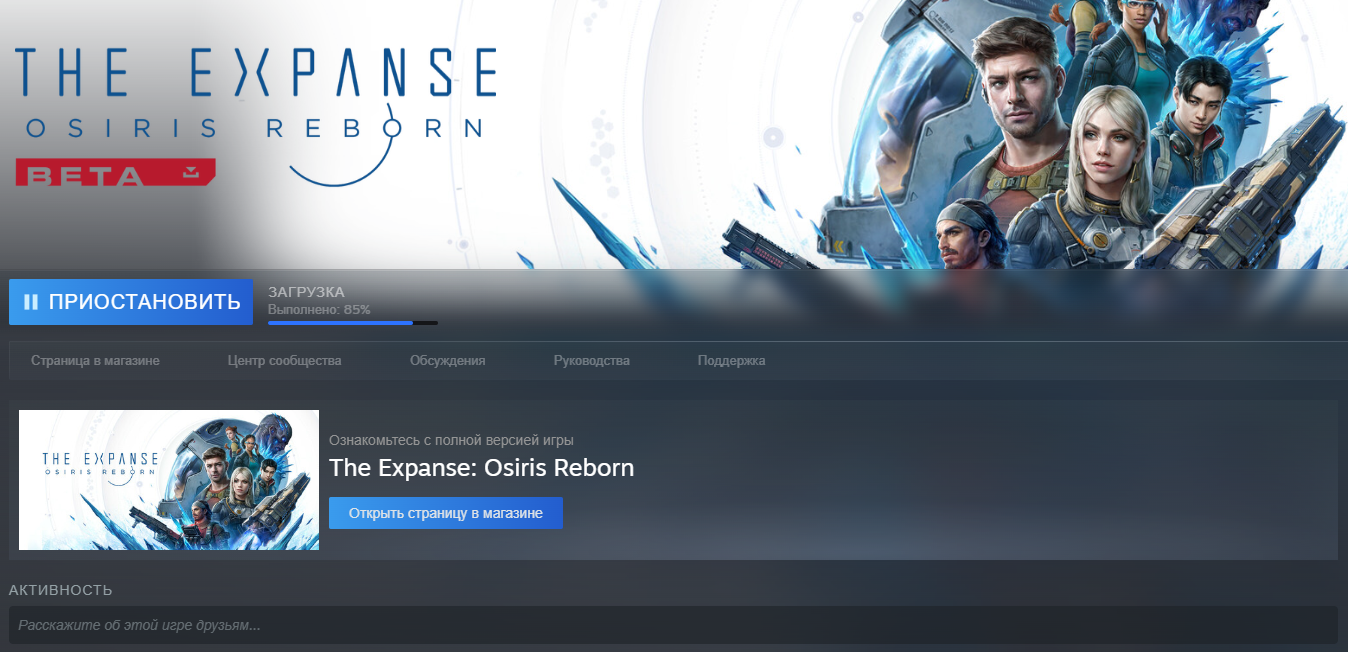
Task: Click the ЗАГРУЗКА status label
Action: (306, 292)
